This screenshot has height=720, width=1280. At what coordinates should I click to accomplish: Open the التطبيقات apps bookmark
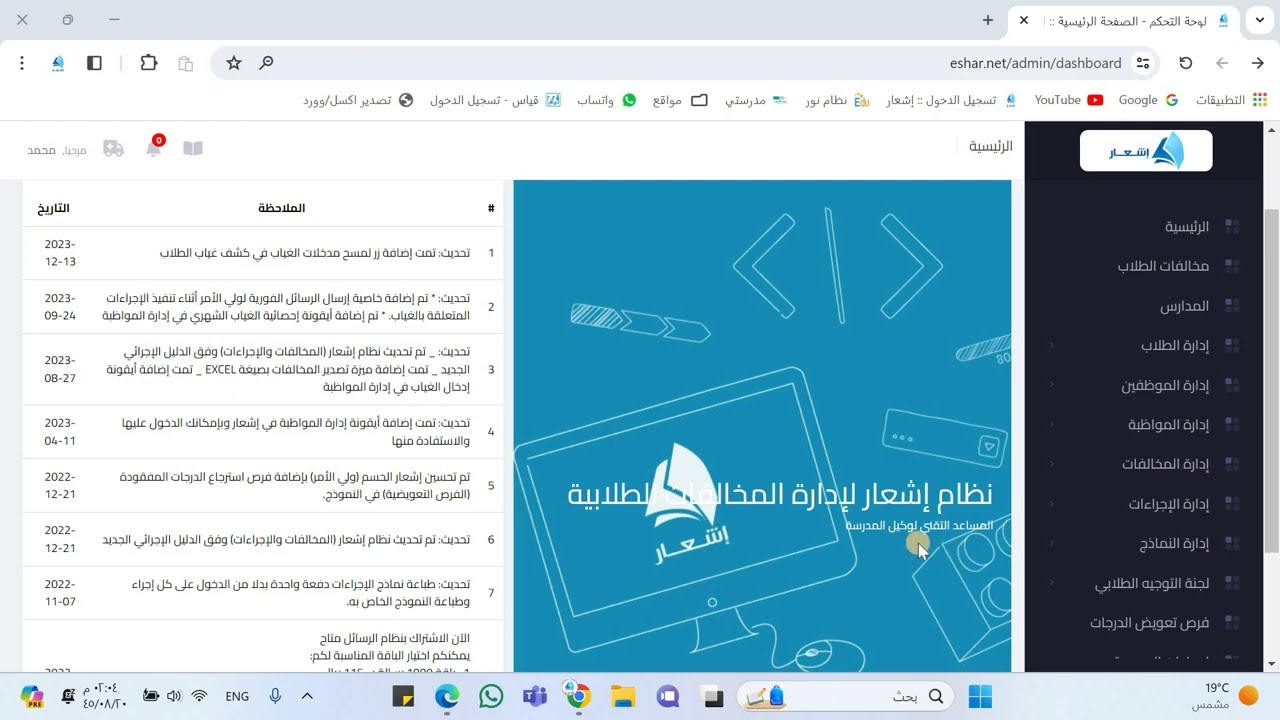pos(1231,100)
